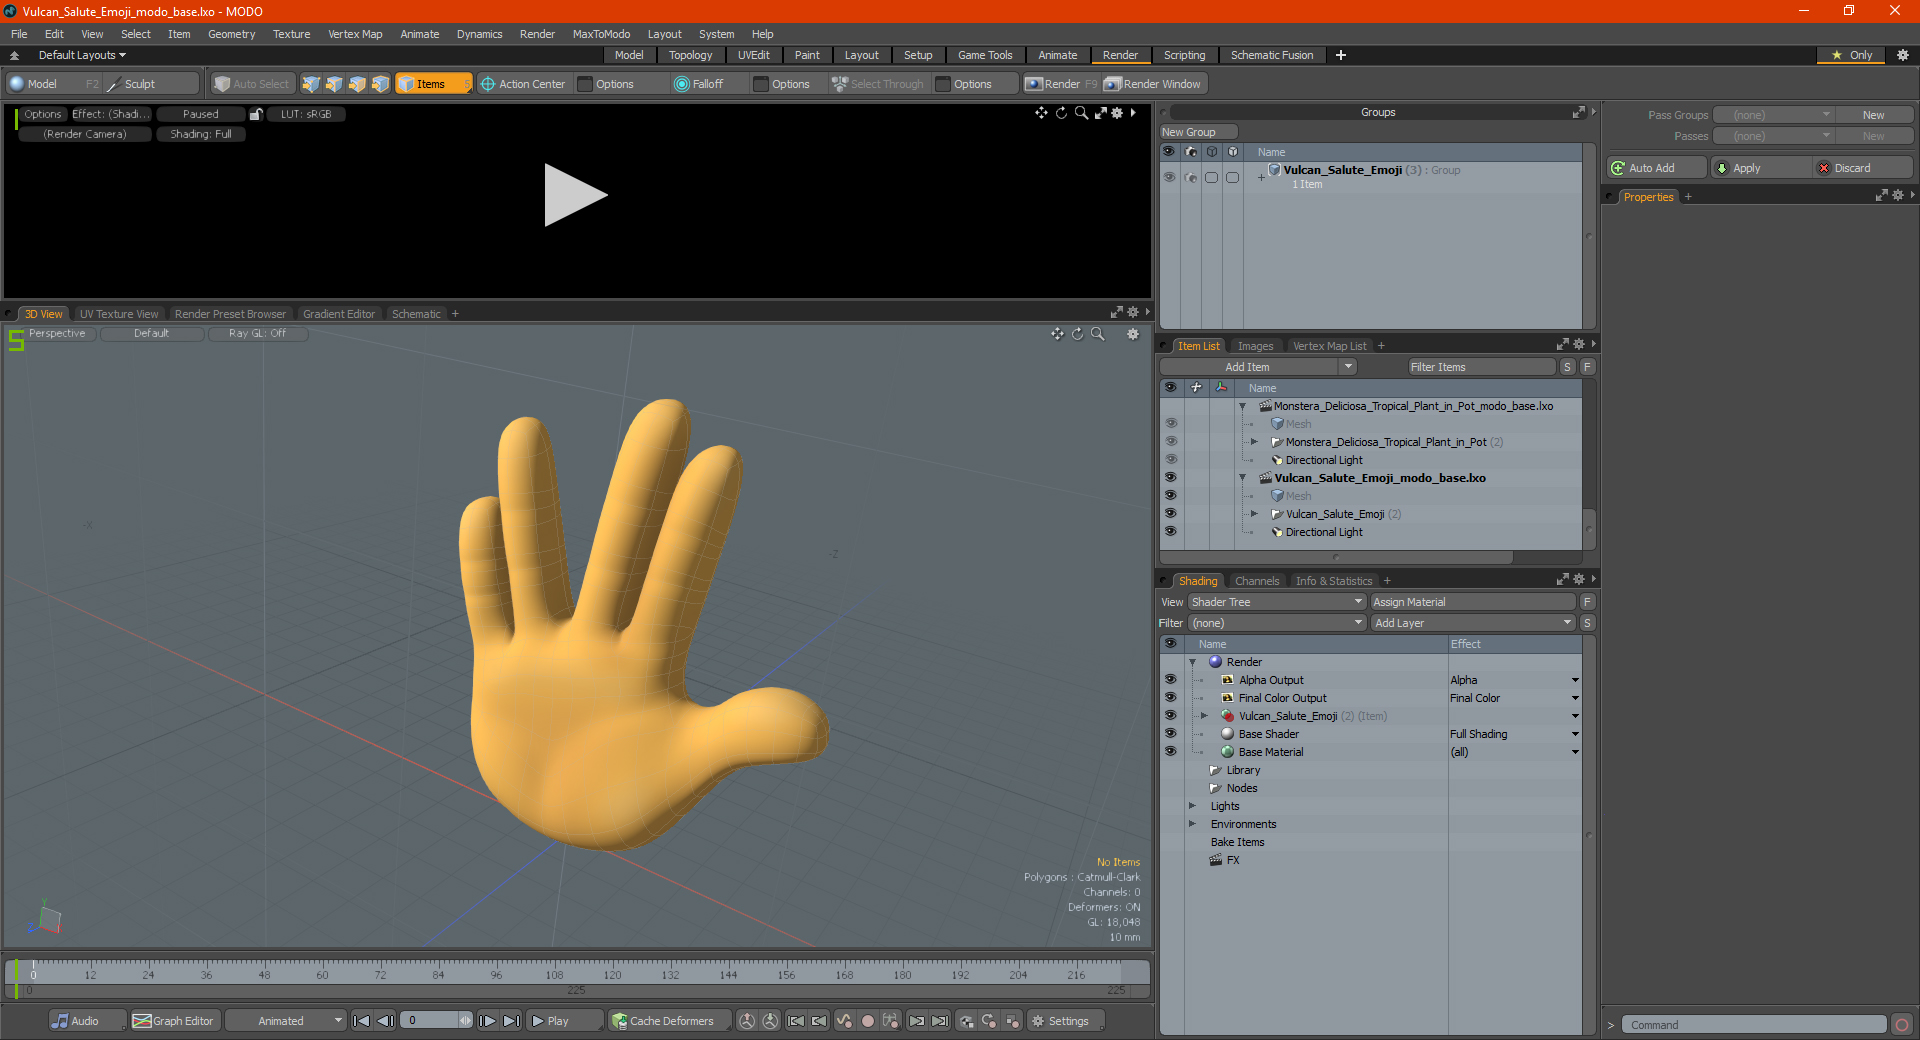Click the Filter Items field

click(x=1482, y=367)
